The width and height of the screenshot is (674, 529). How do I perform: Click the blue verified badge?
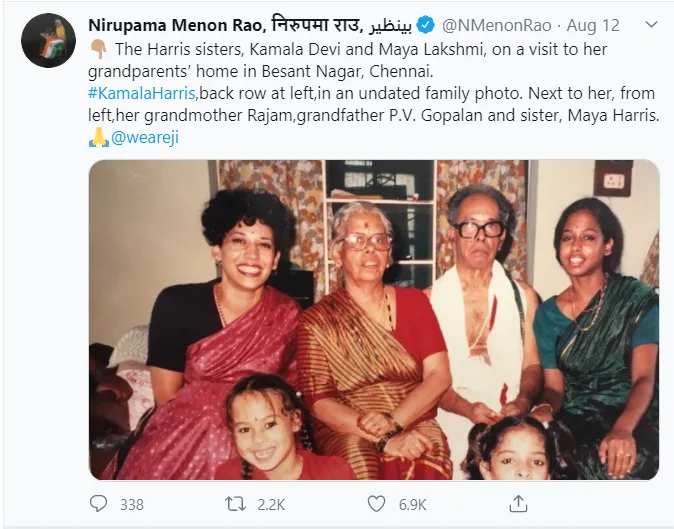(x=423, y=24)
